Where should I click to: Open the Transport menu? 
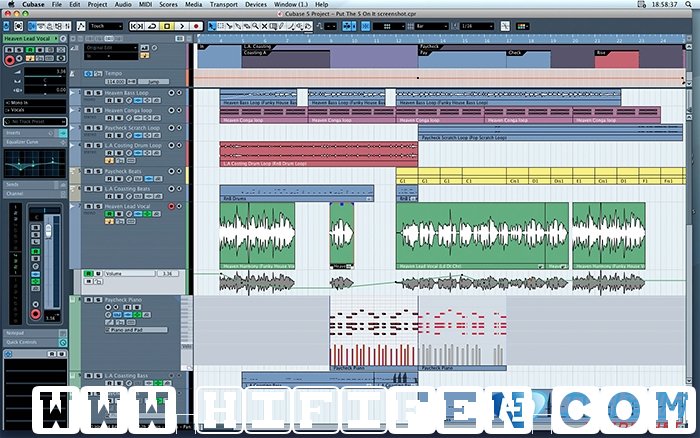pyautogui.click(x=224, y=4)
